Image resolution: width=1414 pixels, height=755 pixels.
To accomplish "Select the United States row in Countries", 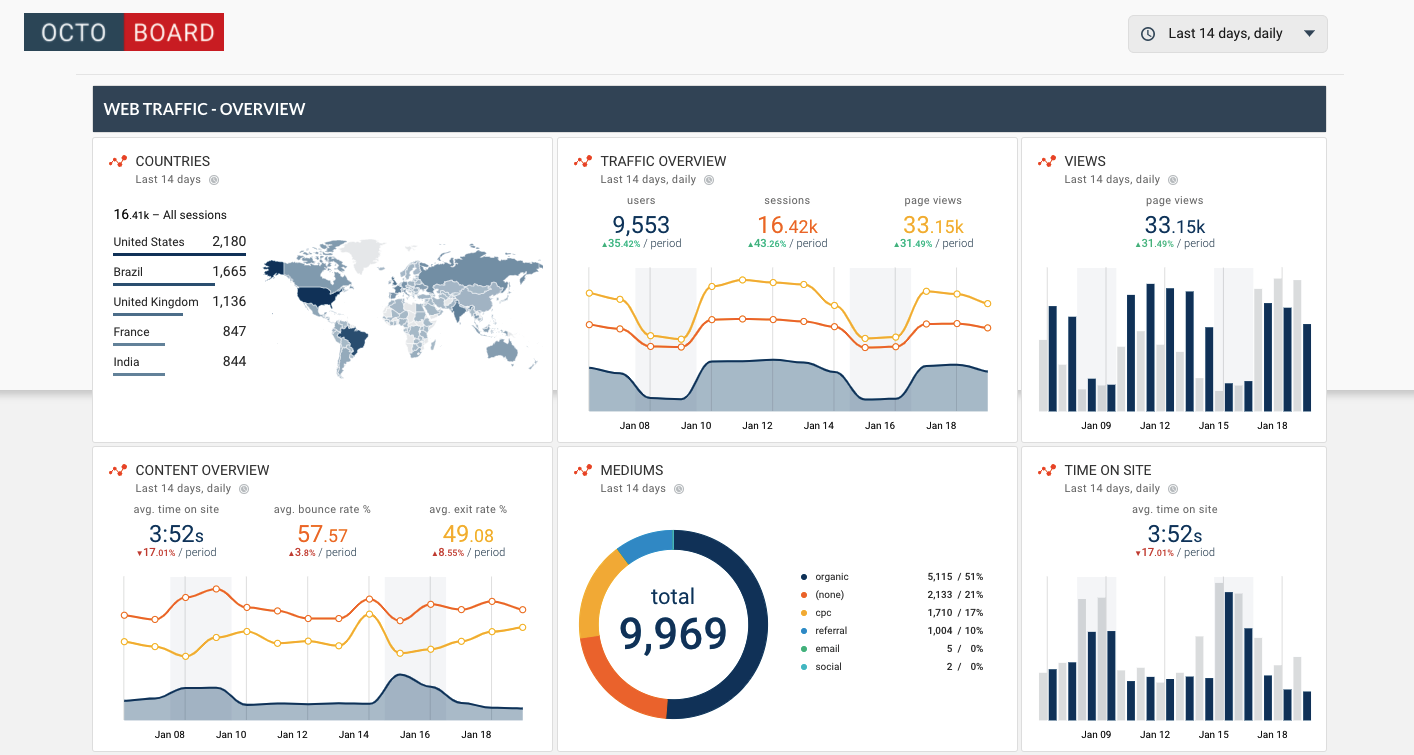I will (180, 243).
